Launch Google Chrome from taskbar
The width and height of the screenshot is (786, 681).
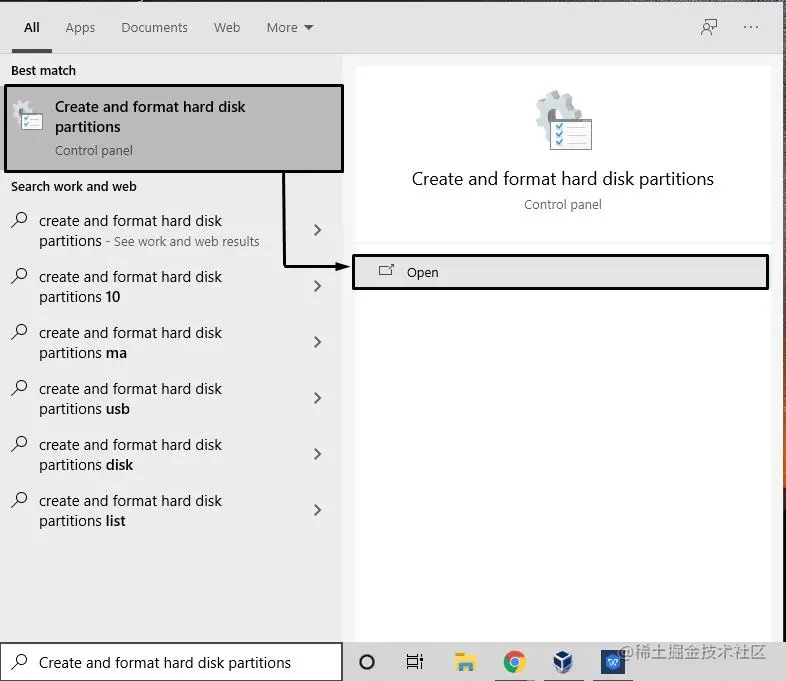pos(514,662)
